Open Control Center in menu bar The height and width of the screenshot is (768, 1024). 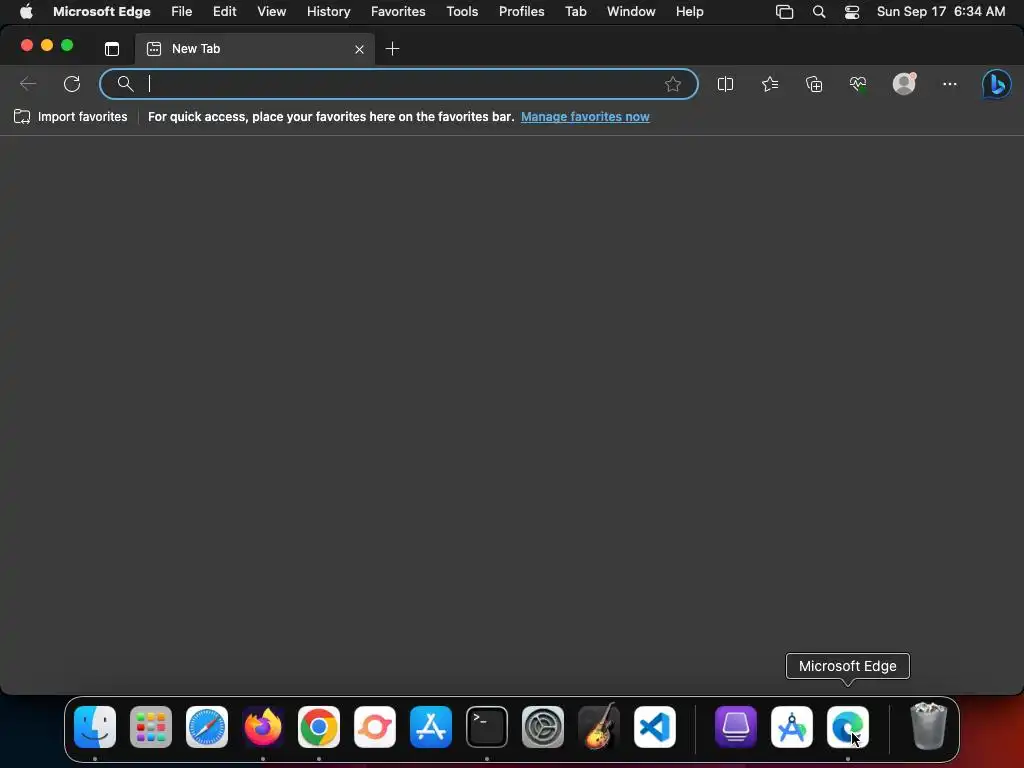tap(852, 12)
